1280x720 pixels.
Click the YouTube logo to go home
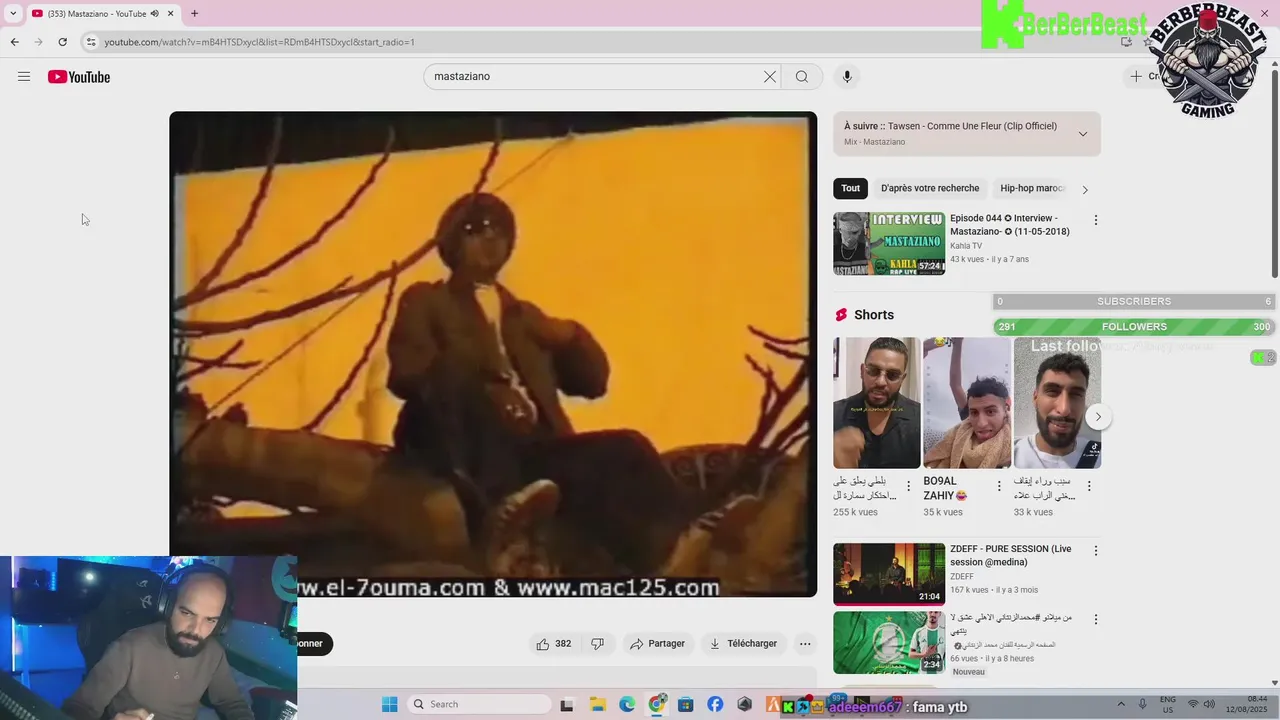coord(79,77)
